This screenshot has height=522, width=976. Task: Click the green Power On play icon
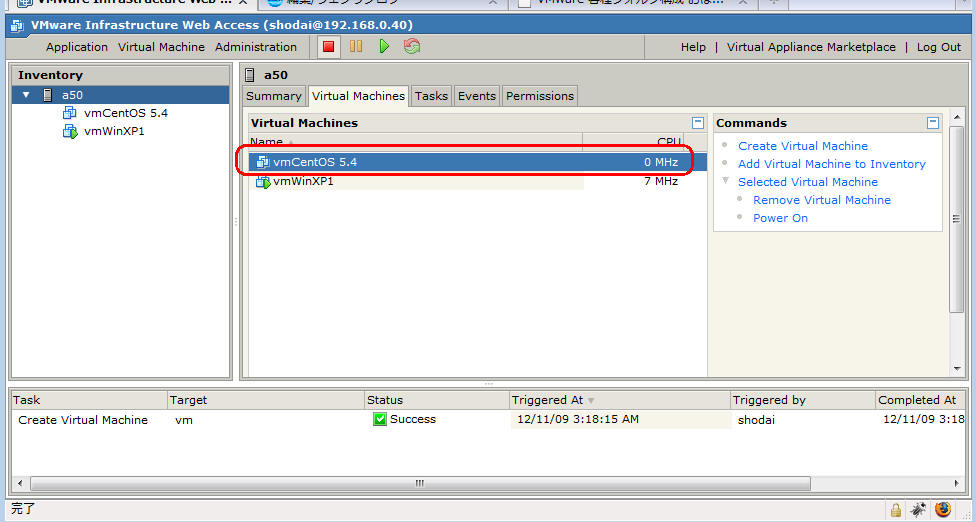(384, 47)
